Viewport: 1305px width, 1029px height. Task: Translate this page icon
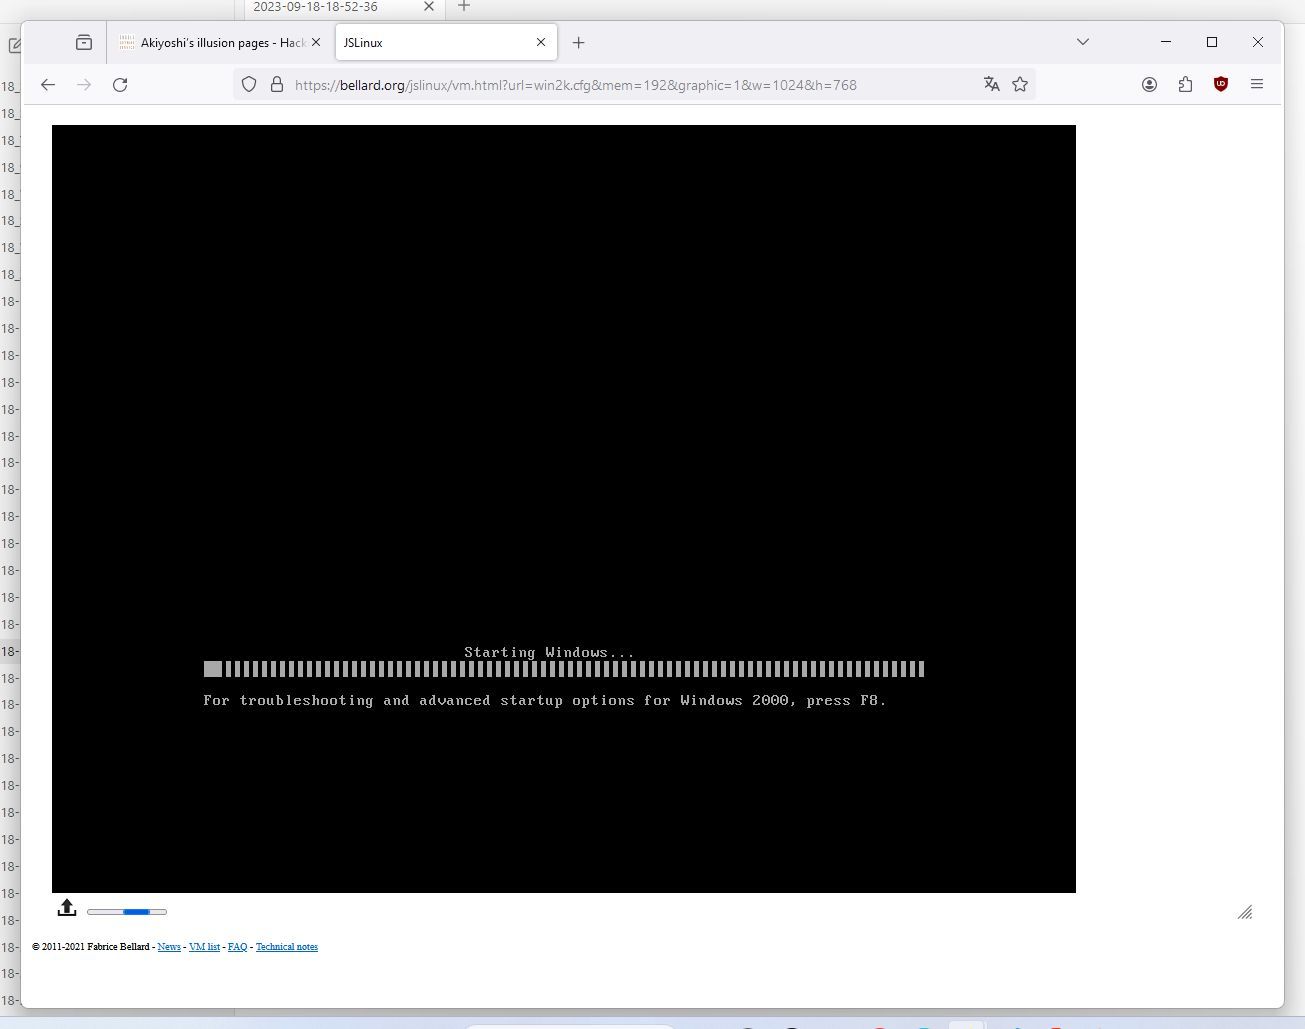[991, 85]
